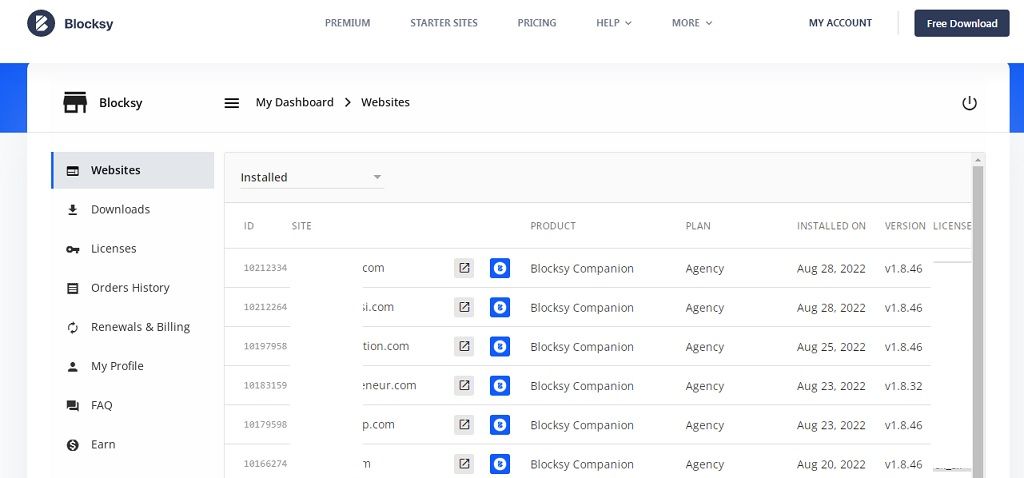This screenshot has height=478, width=1024.
Task: Click Blocksy product icon in row 10179598
Action: point(500,424)
